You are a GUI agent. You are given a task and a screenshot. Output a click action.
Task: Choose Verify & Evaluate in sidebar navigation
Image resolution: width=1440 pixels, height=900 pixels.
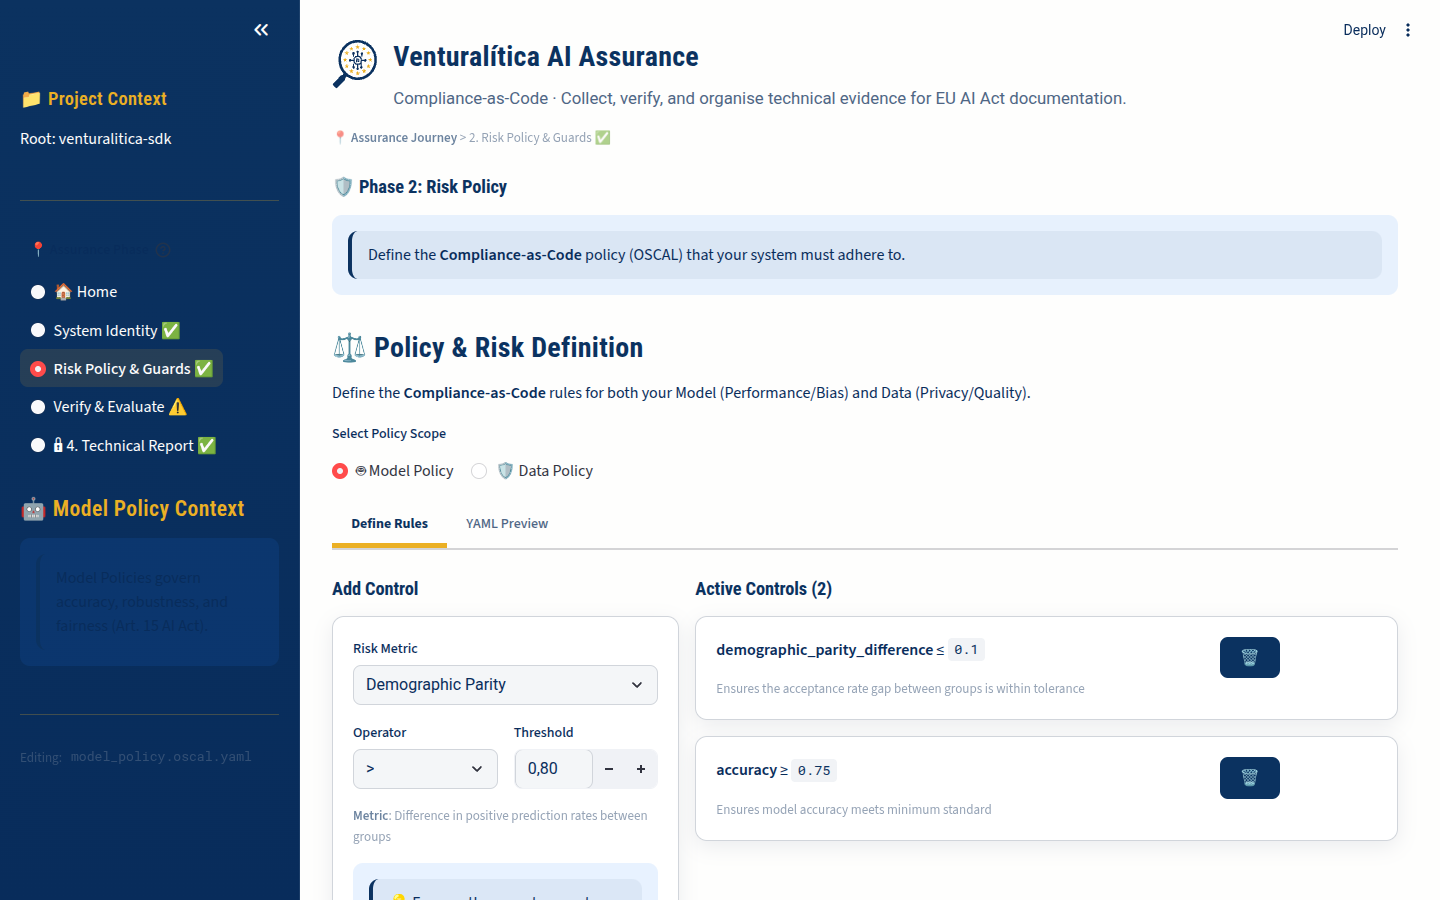point(108,407)
